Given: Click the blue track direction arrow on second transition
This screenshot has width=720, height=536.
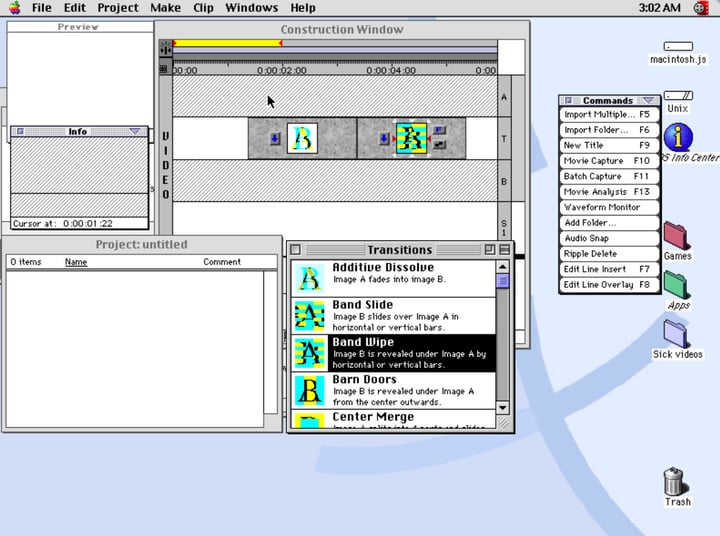Looking at the screenshot, I should 384,139.
